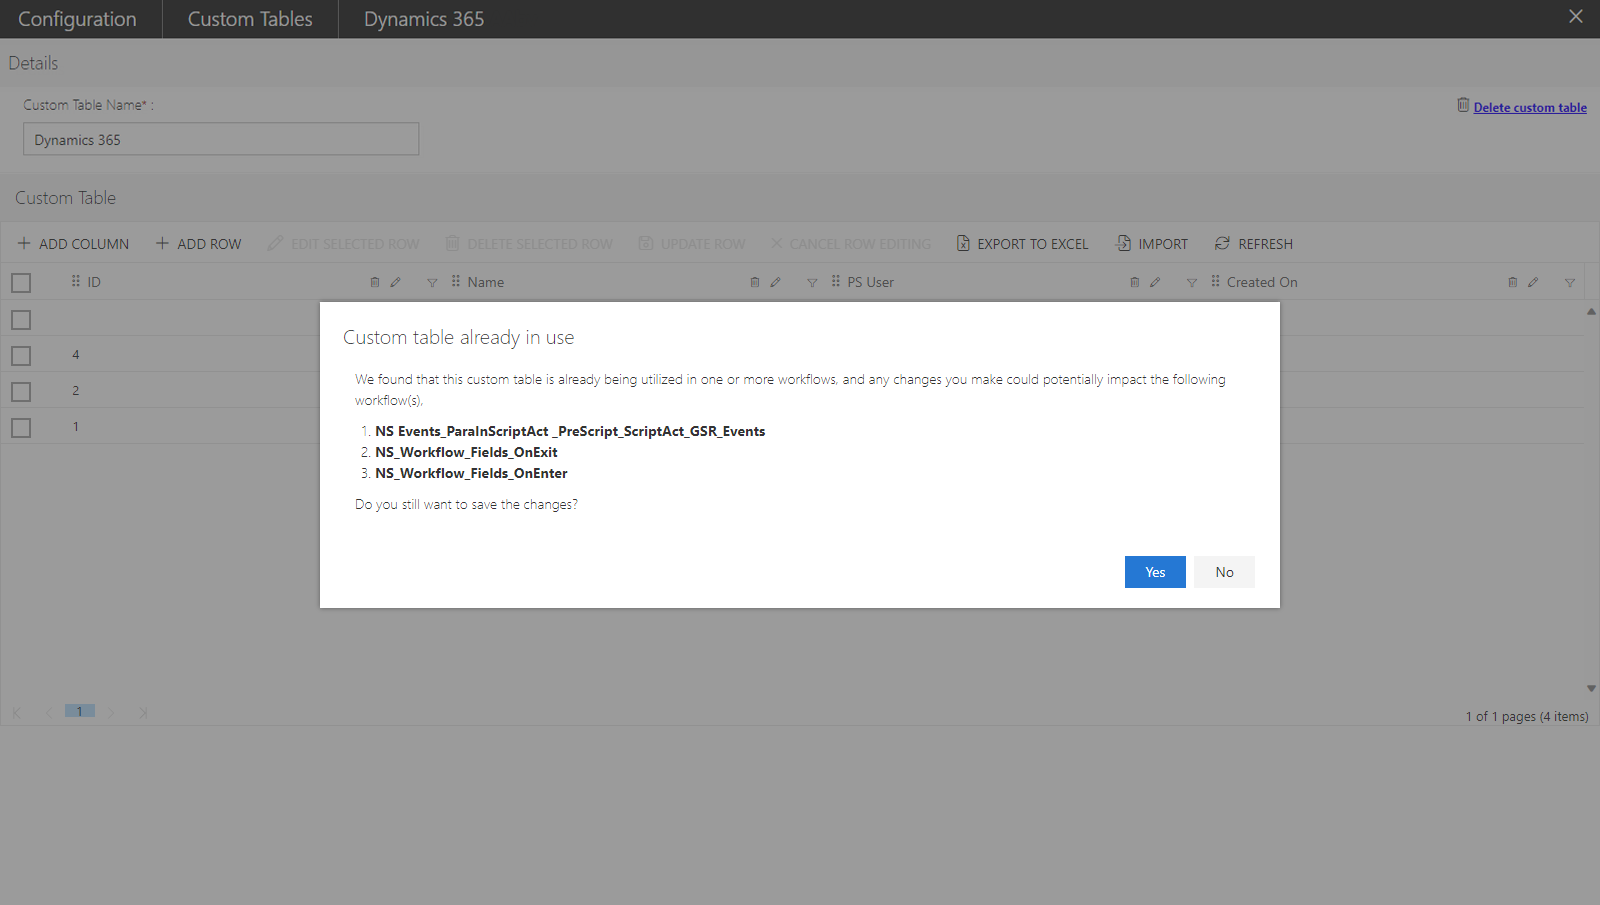The width and height of the screenshot is (1600, 905).
Task: Confirm saving changes with Yes
Action: tap(1155, 572)
